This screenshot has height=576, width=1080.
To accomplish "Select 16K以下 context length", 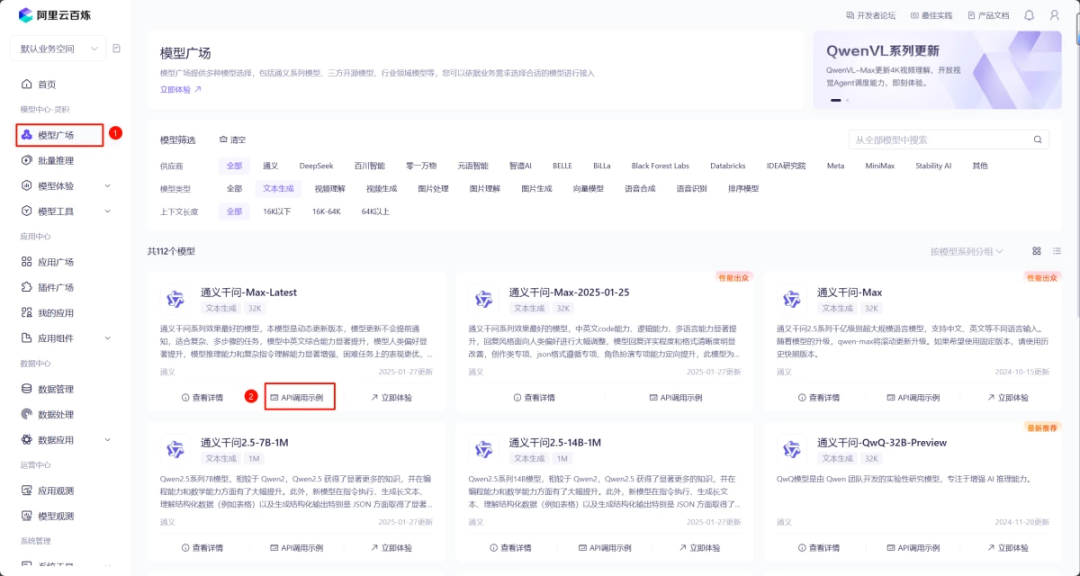I will tap(277, 212).
